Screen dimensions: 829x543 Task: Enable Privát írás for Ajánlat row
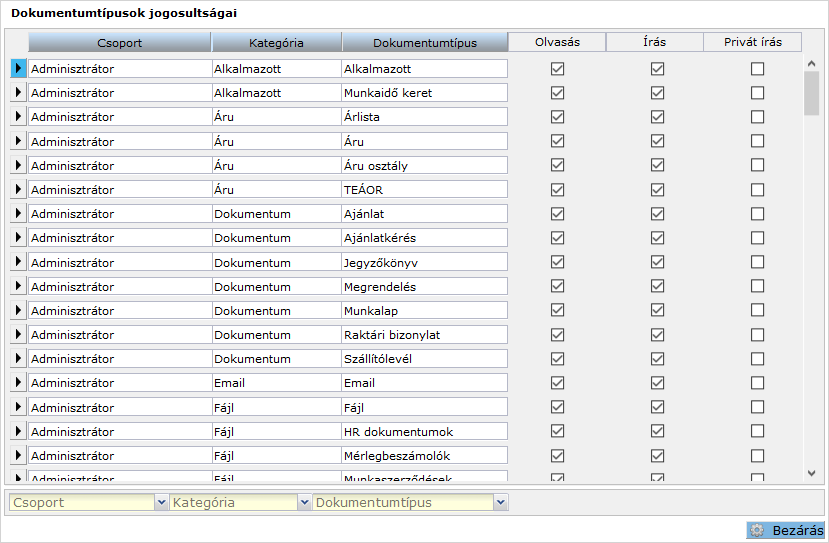(x=758, y=214)
